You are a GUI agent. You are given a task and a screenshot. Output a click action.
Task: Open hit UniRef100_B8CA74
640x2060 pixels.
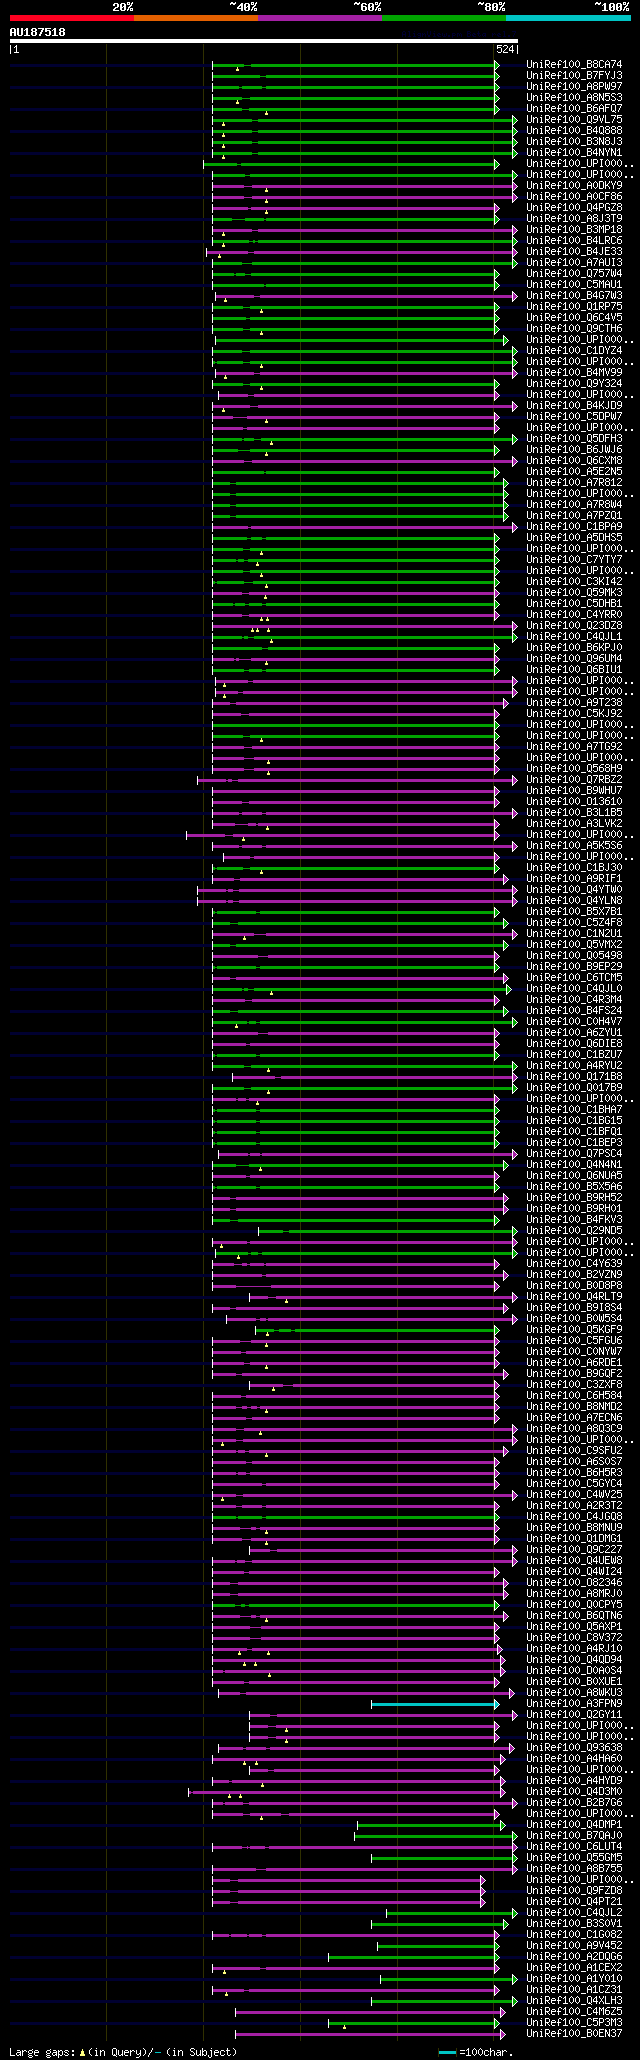coord(574,64)
